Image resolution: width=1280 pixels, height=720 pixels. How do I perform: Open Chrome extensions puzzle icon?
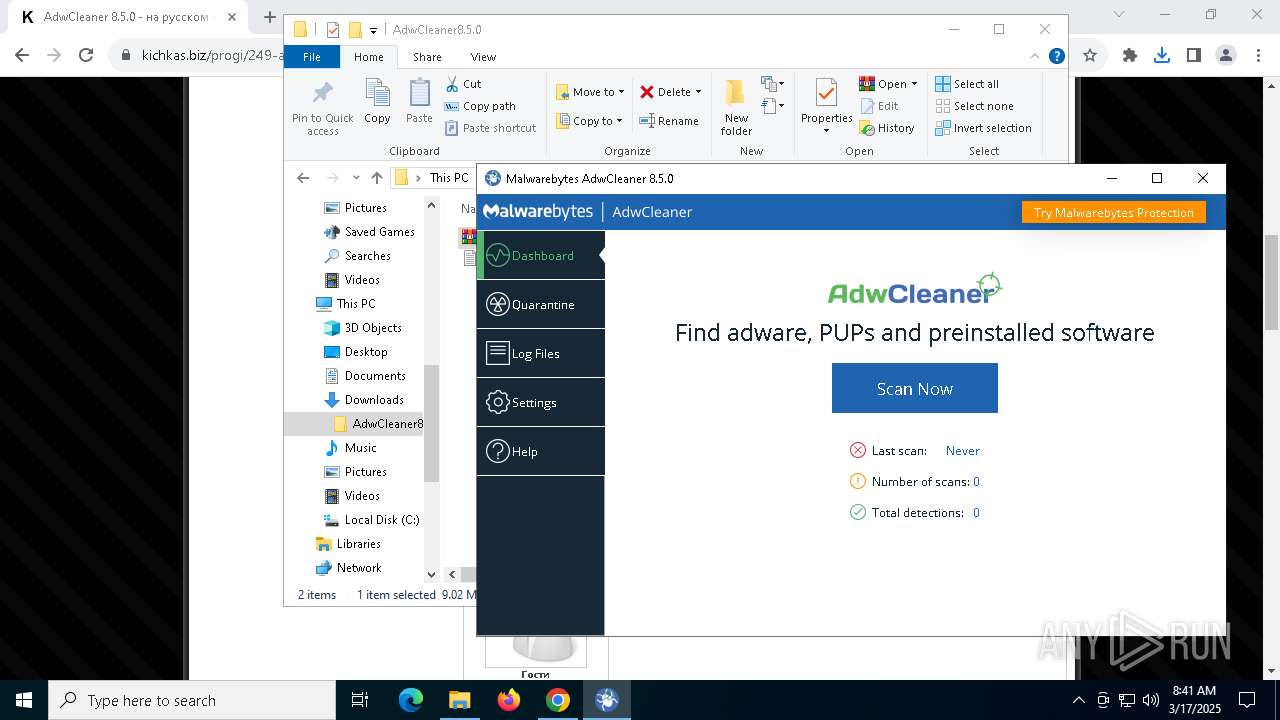coord(1130,56)
